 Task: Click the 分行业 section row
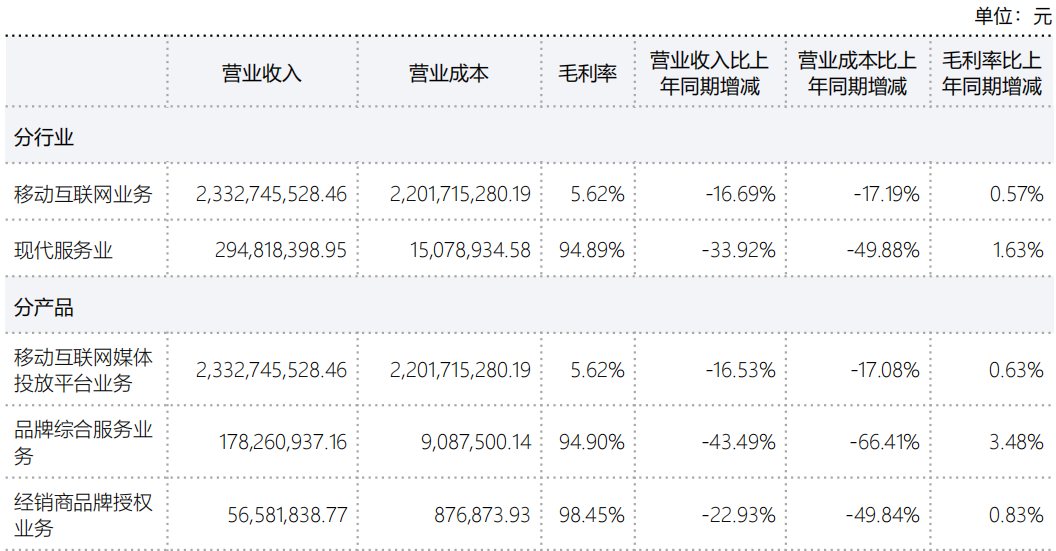pos(45,137)
